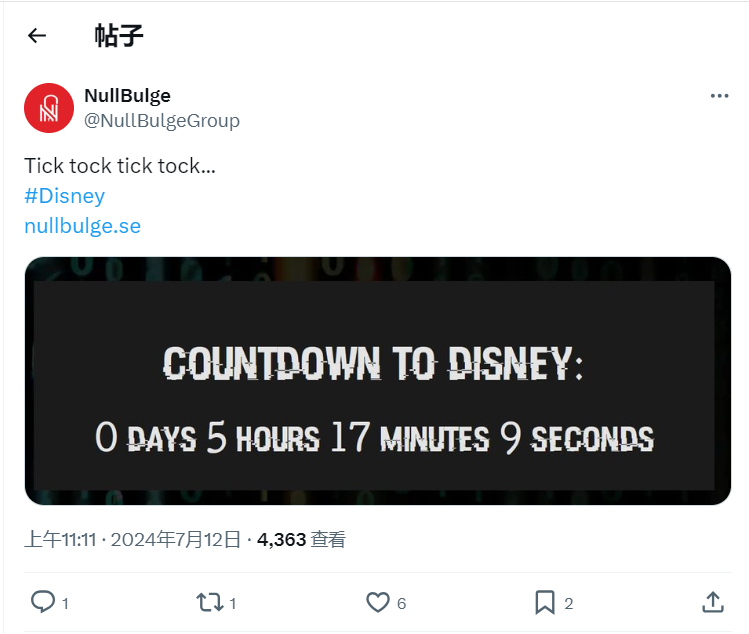Click the repost arrows icon
The image size is (749, 634).
pos(209,601)
